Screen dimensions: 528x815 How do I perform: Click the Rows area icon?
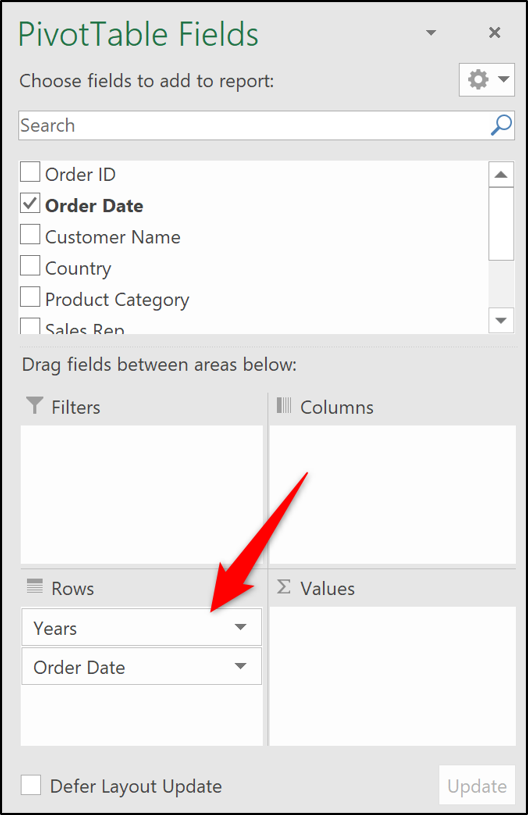pos(35,586)
